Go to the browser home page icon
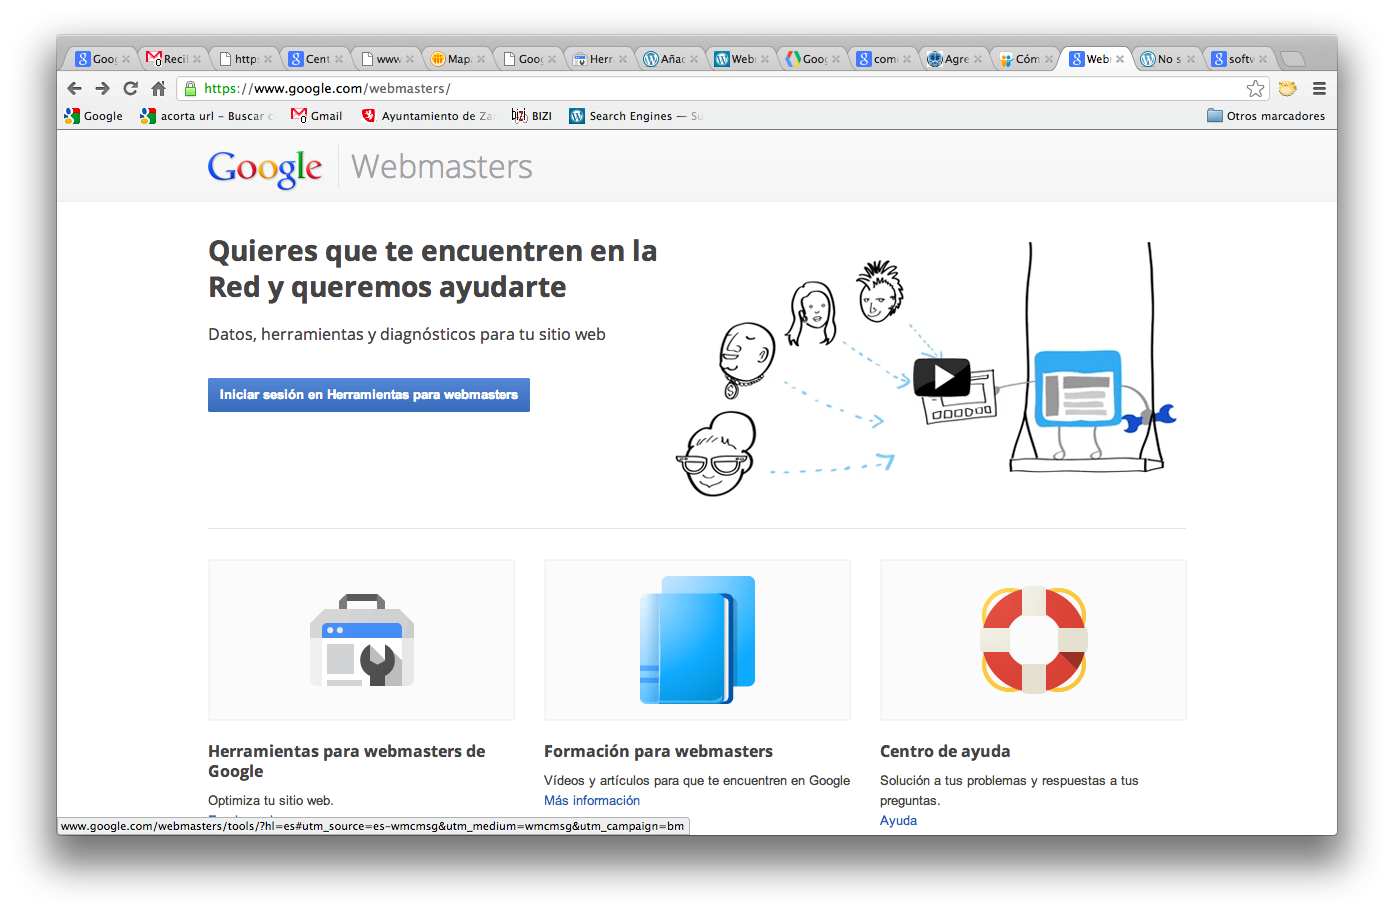The image size is (1394, 914). pos(158,88)
